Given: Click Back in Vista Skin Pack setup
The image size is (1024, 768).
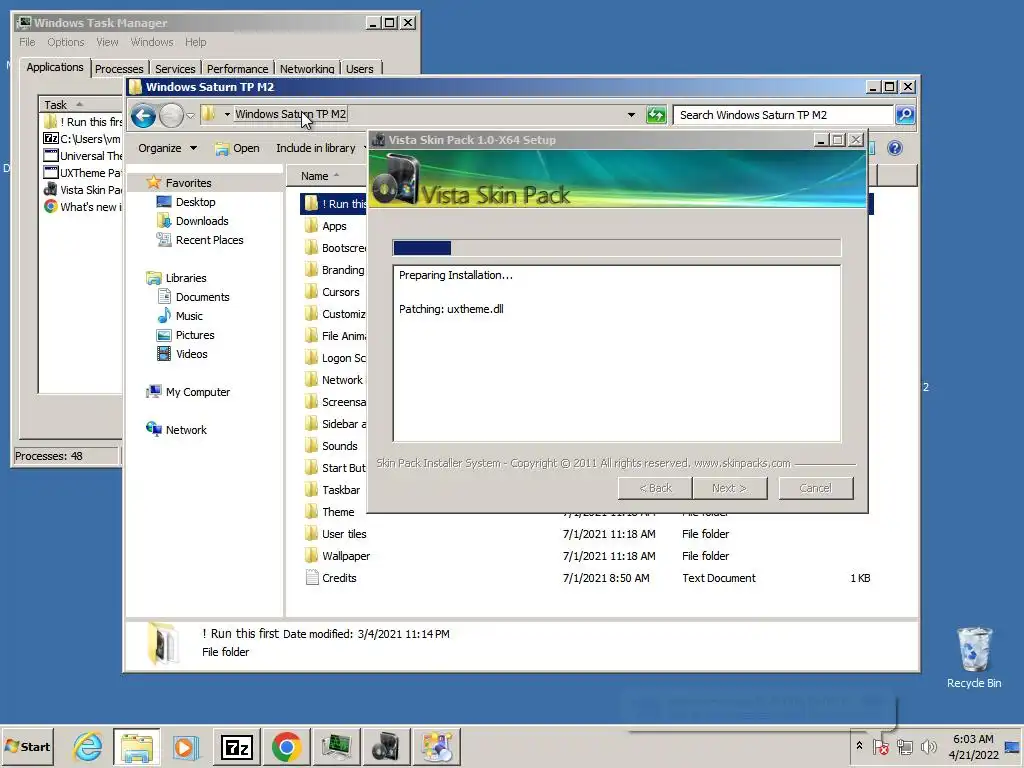Looking at the screenshot, I should (x=655, y=488).
